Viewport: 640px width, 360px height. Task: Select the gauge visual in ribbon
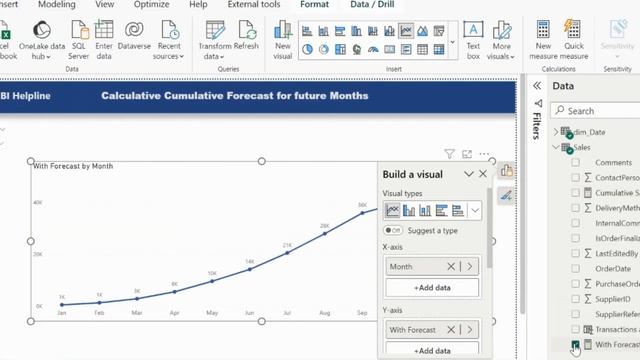point(373,49)
